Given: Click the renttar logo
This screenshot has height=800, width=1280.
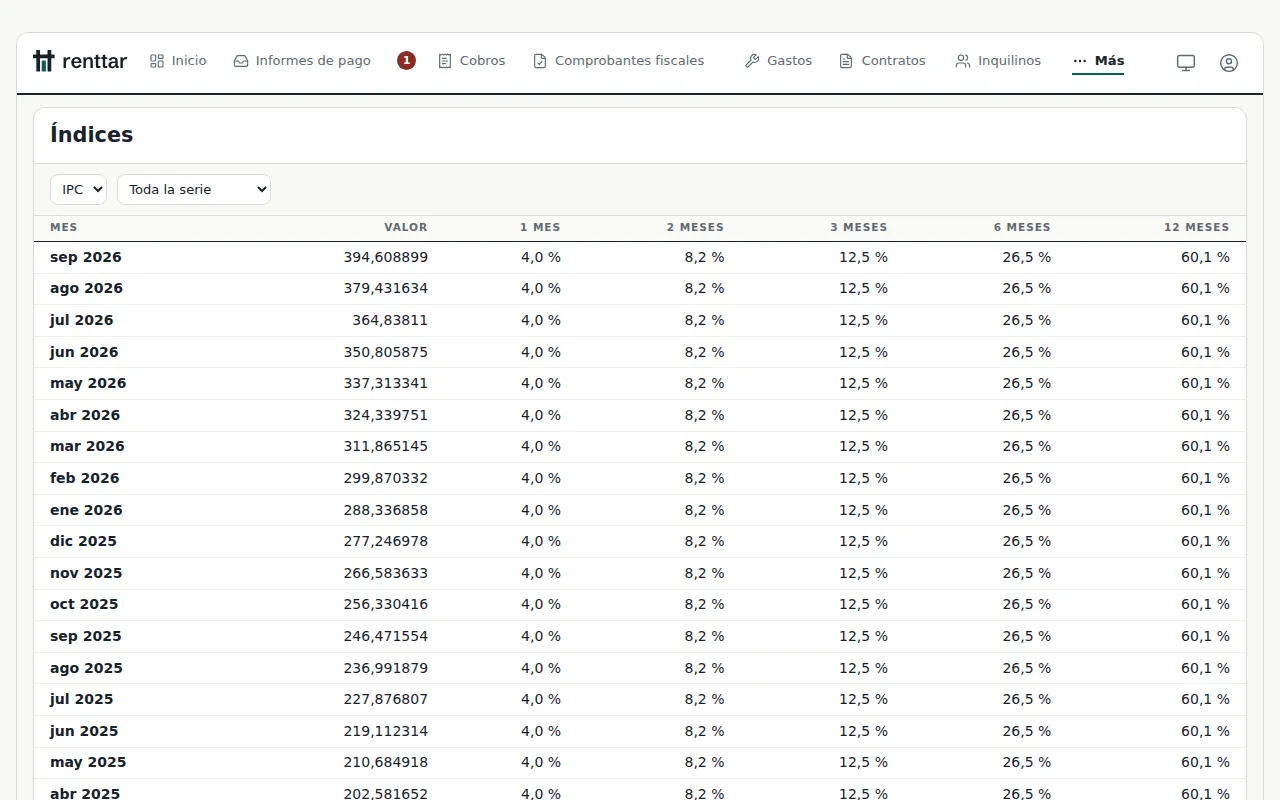Looking at the screenshot, I should pyautogui.click(x=80, y=61).
